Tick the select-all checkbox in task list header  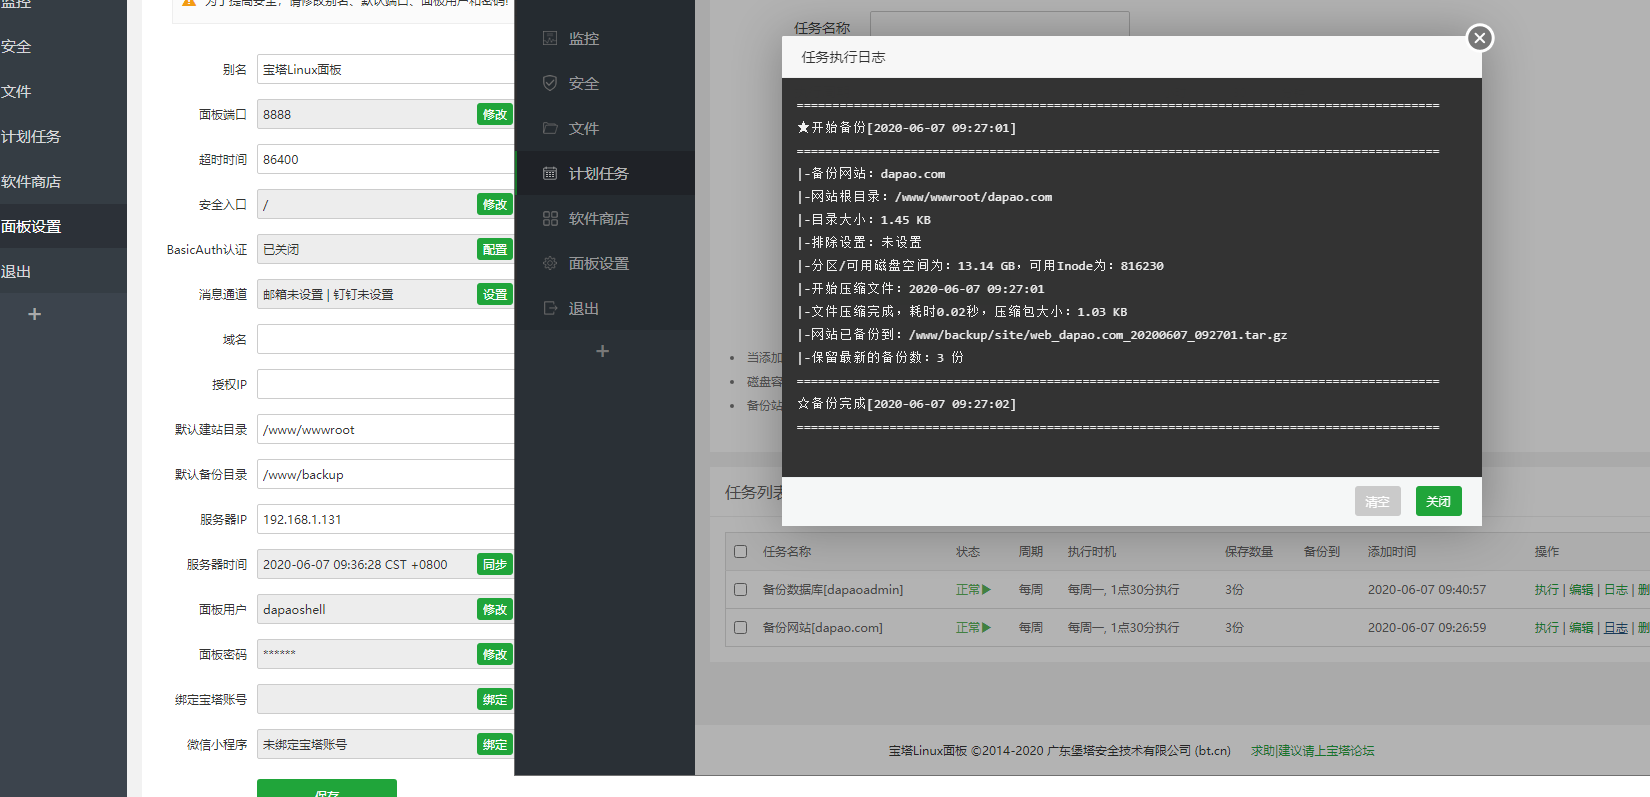741,551
